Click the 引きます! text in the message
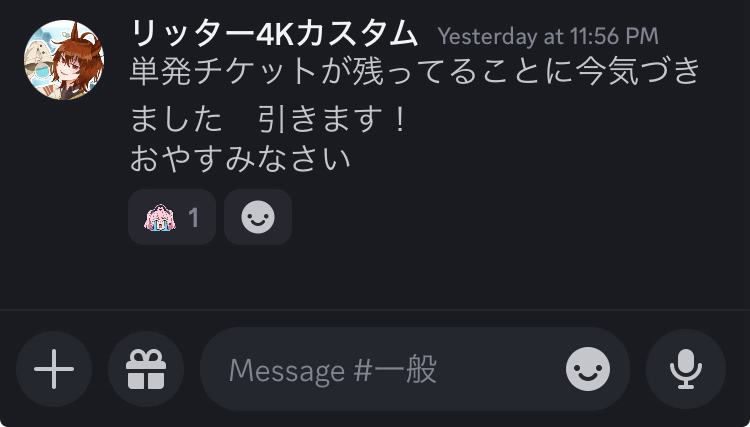This screenshot has height=427, width=750. point(333,119)
